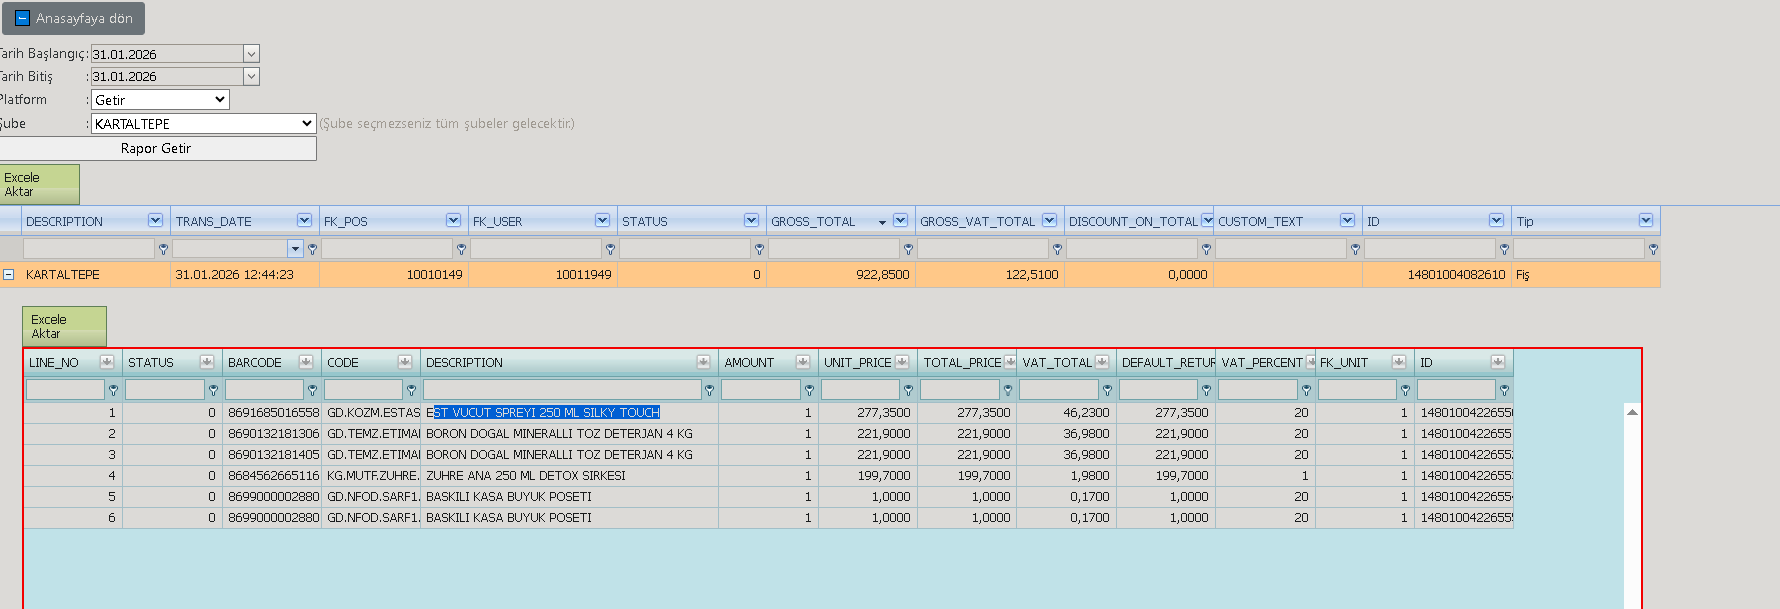The width and height of the screenshot is (1780, 609).
Task: Click the detail grid scrollbar up arrow
Action: point(1632,412)
